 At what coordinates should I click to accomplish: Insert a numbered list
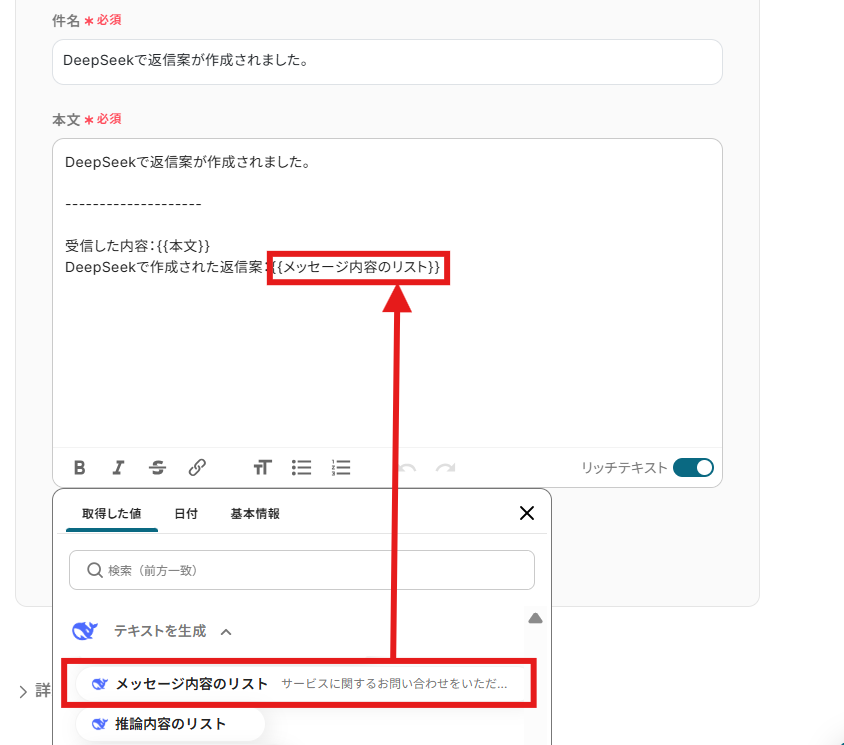click(341, 467)
